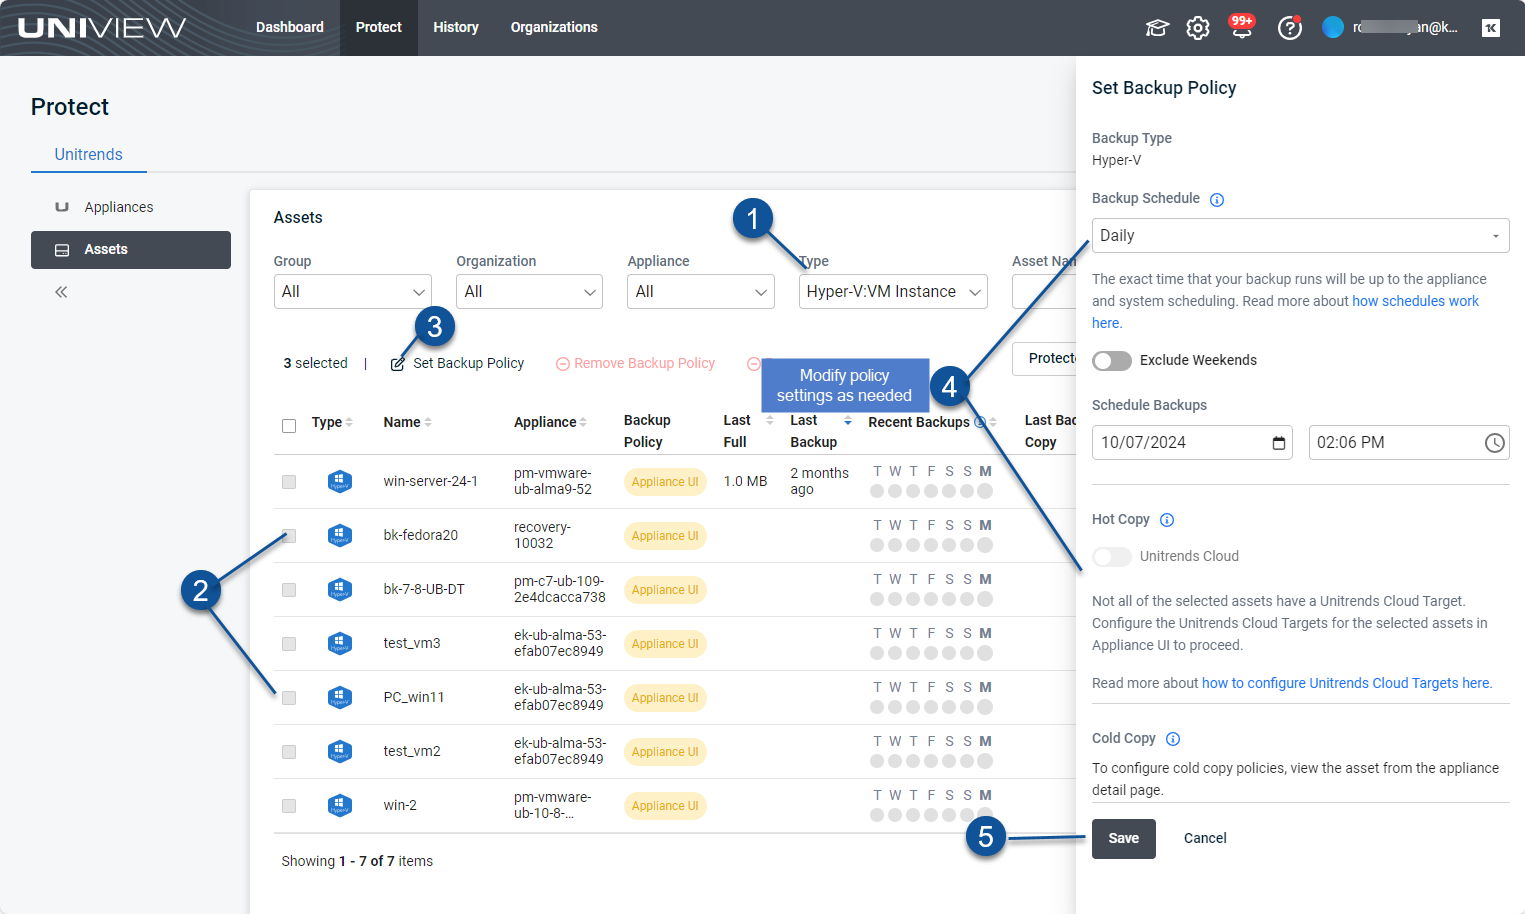1525x914 pixels.
Task: Open the training graduation cap icon
Action: coord(1157,28)
